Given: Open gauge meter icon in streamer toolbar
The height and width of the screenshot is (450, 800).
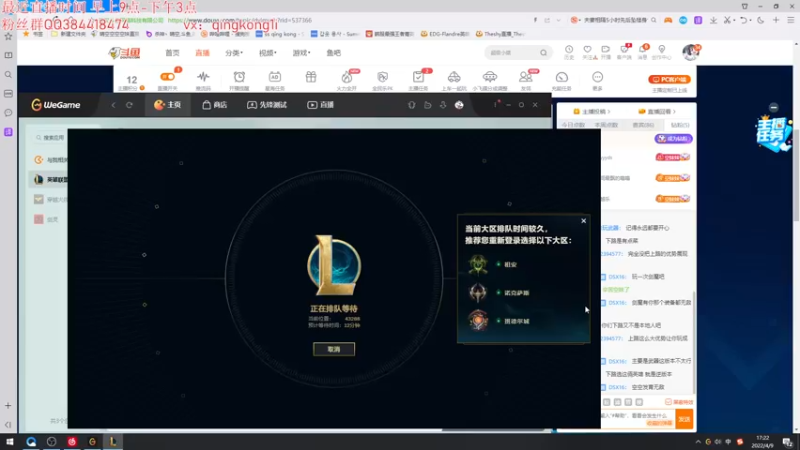Looking at the screenshot, I should (x=561, y=77).
